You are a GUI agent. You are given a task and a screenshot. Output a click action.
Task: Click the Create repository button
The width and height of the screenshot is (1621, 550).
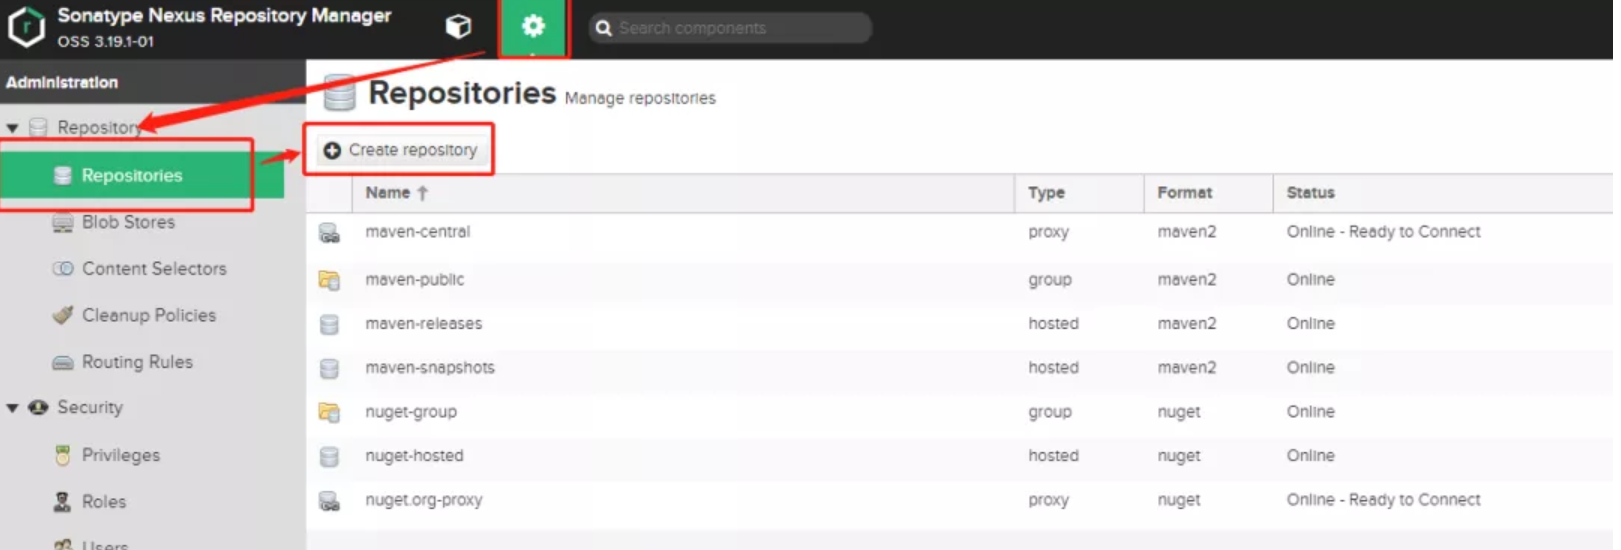tap(401, 150)
